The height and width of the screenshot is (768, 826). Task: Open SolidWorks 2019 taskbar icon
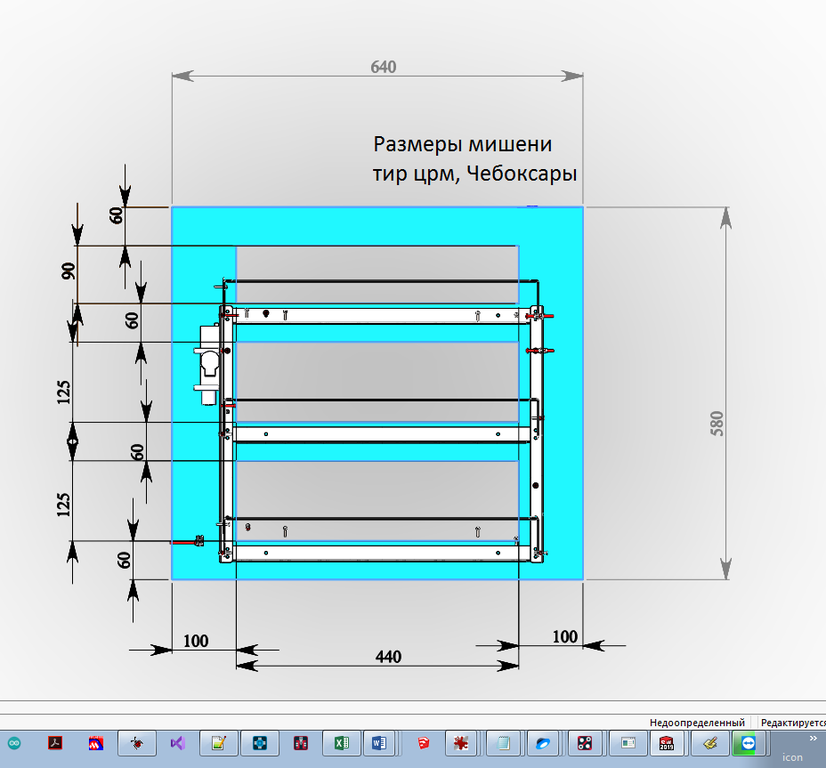(666, 743)
